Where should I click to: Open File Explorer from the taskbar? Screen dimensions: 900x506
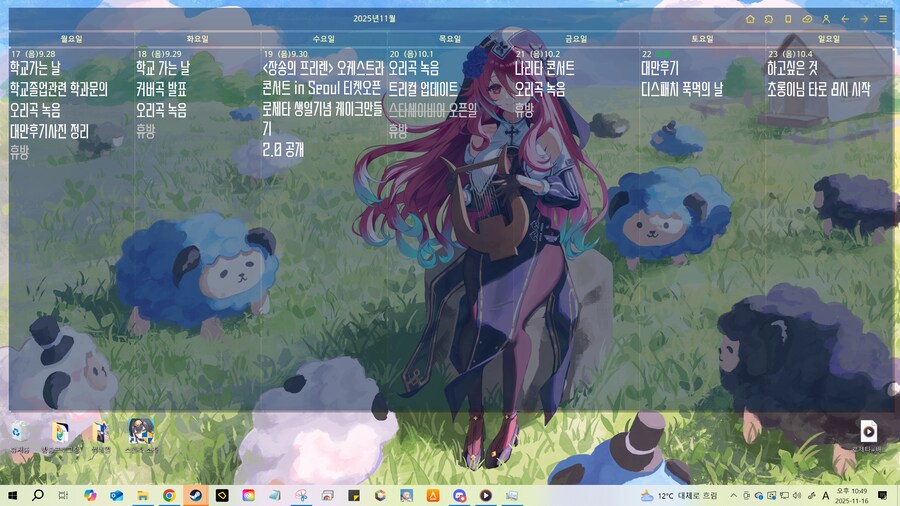pyautogui.click(x=143, y=495)
